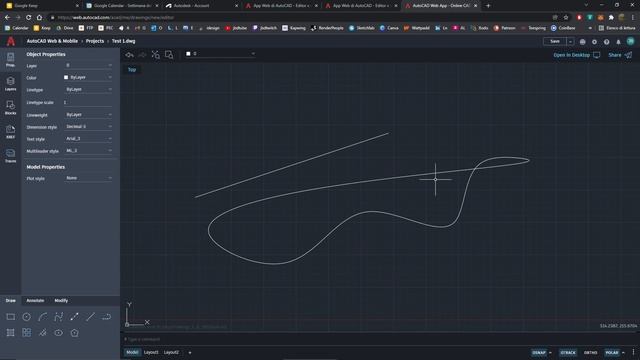This screenshot has height=360, width=640.
Task: Click the Redo arrow
Action: point(142,55)
